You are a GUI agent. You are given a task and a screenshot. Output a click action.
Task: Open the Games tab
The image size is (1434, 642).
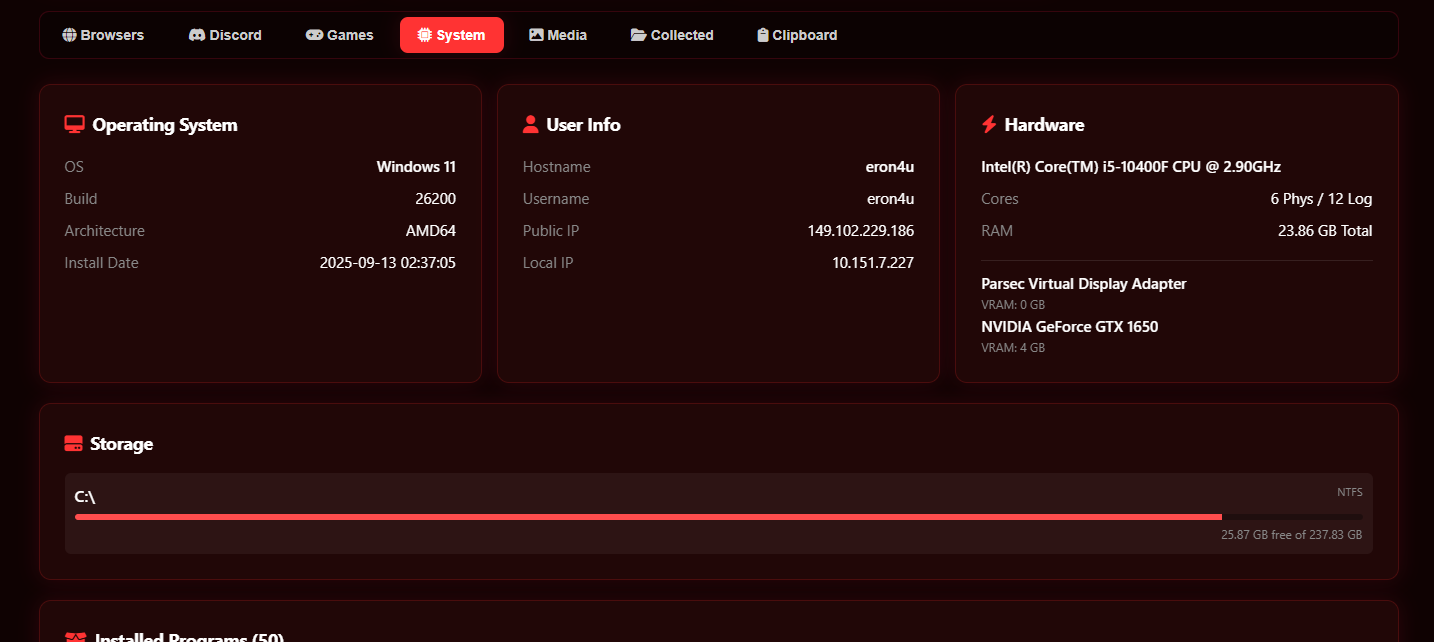tap(340, 35)
